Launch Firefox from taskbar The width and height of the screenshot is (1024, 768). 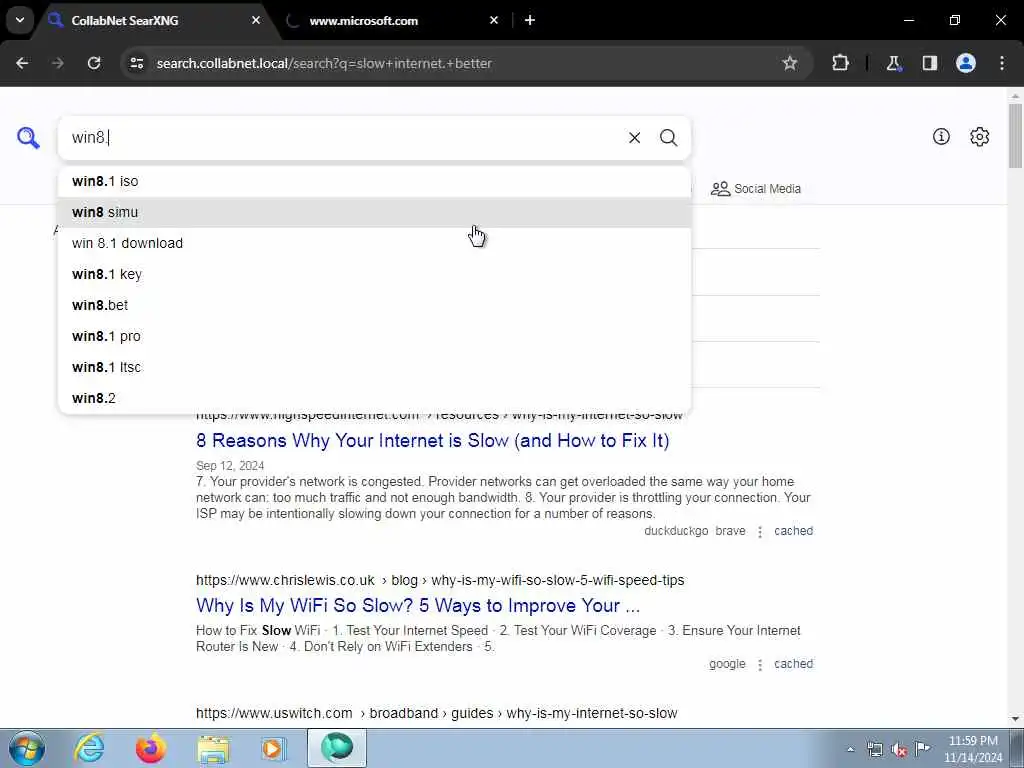pos(151,748)
